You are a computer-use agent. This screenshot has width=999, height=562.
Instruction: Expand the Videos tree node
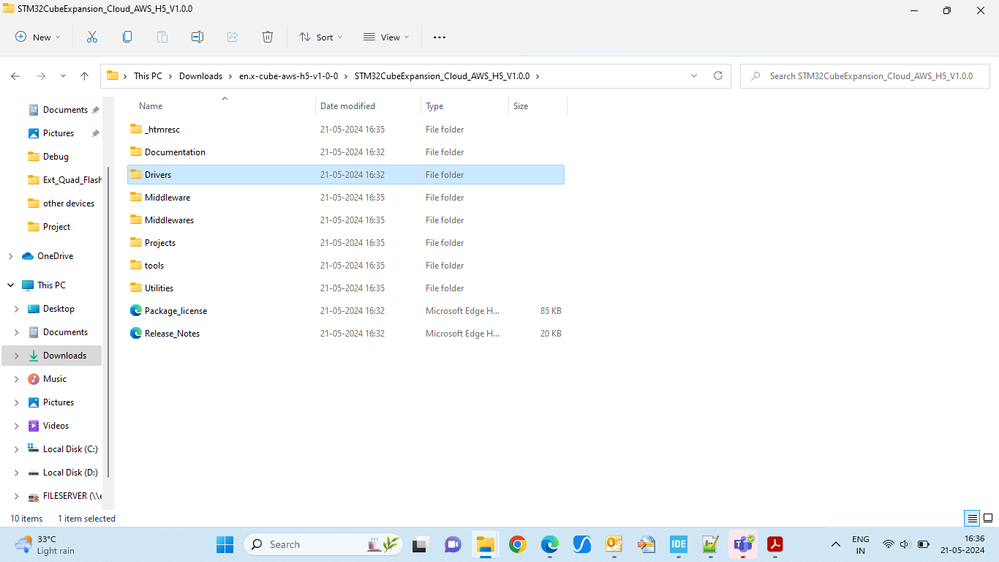click(17, 426)
